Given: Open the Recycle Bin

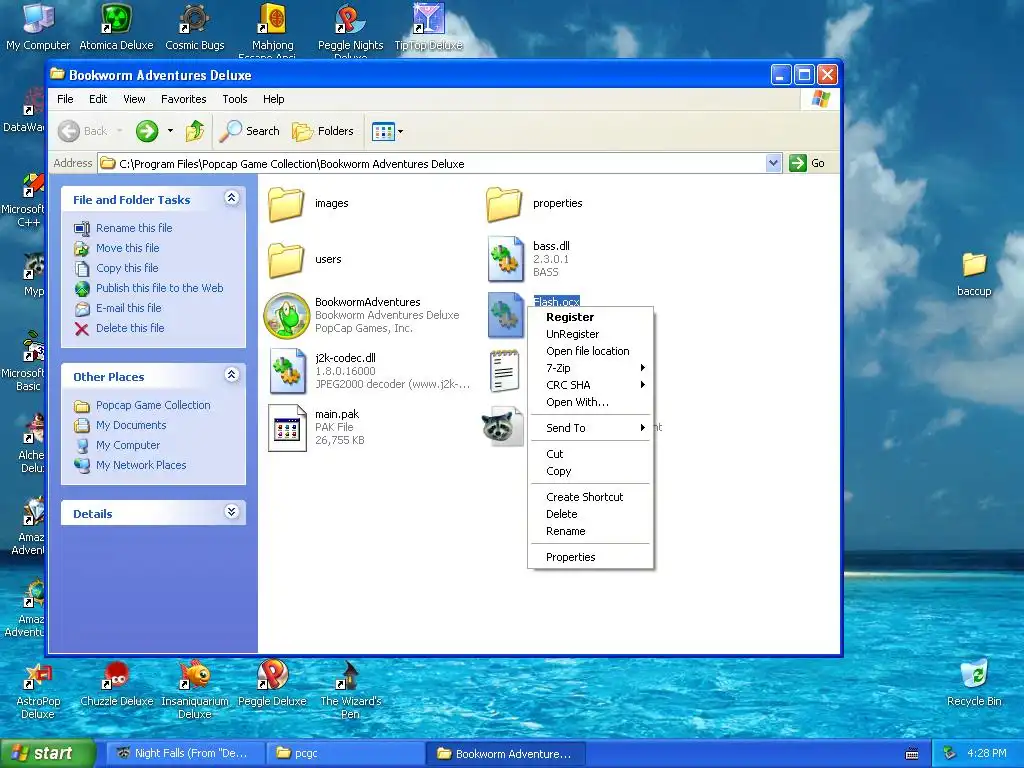Looking at the screenshot, I should [x=974, y=683].
